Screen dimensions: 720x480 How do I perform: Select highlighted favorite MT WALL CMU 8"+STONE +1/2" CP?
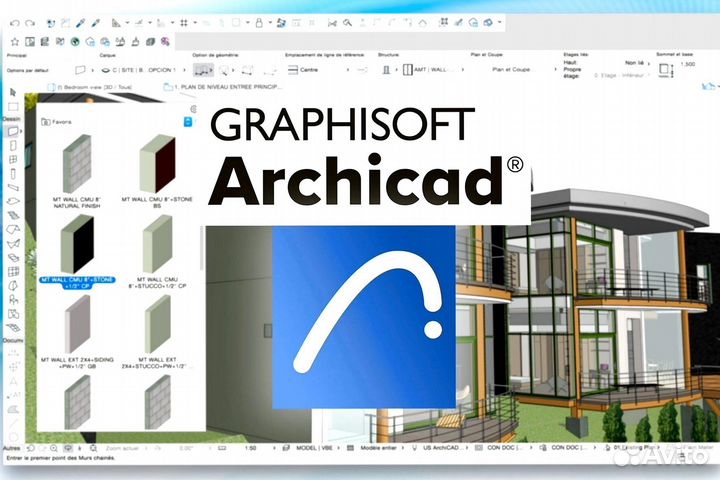[x=77, y=251]
